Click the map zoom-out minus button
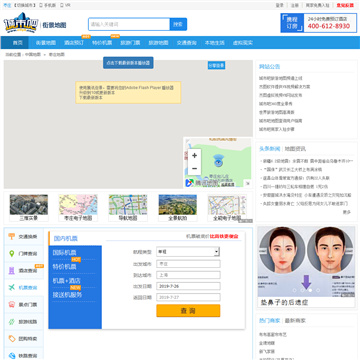Image resolution: width=360 pixels, height=360 pixels. tap(194, 169)
